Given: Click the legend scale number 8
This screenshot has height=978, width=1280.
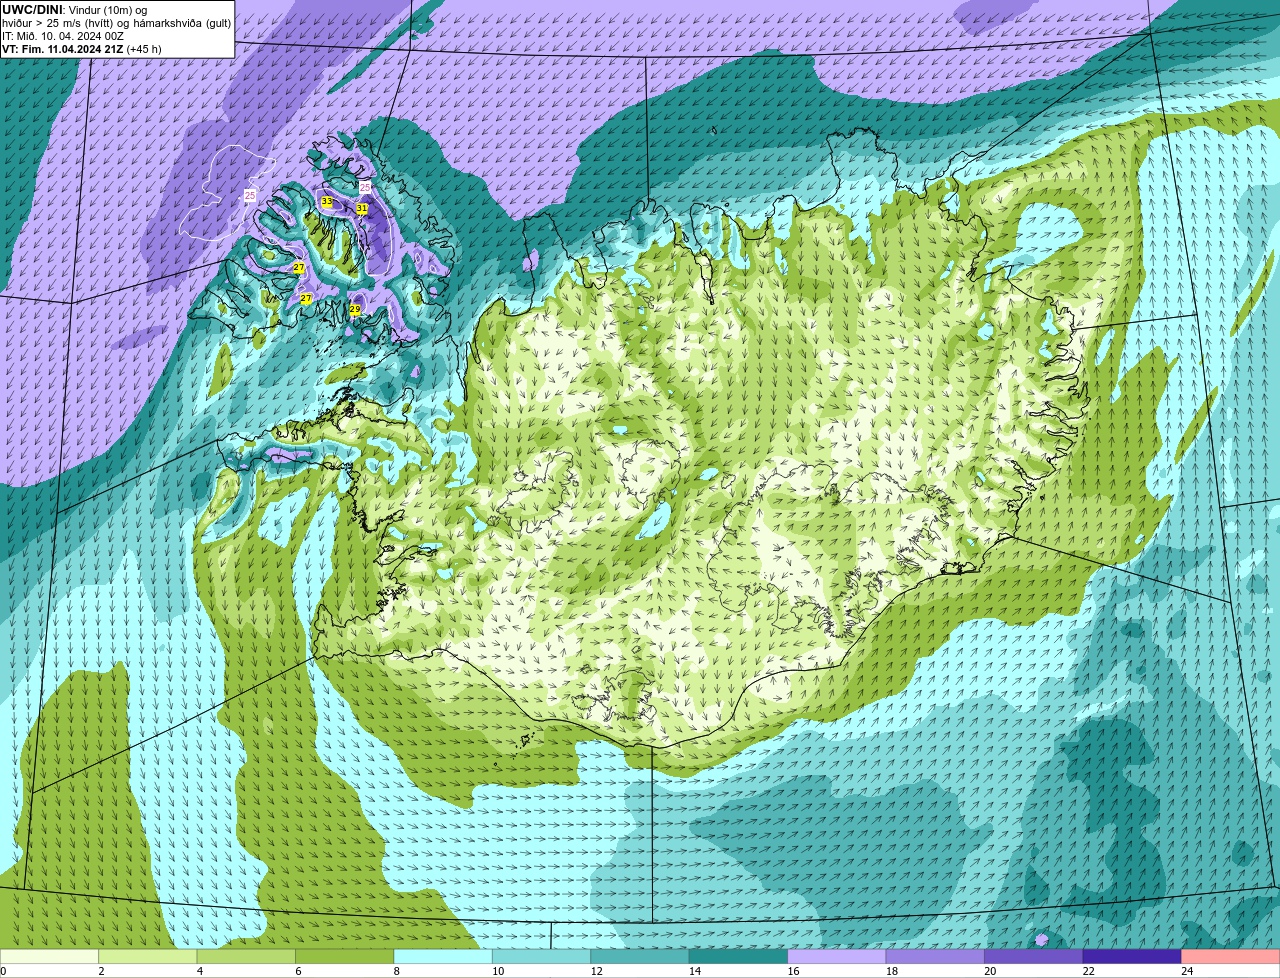Looking at the screenshot, I should (x=397, y=971).
